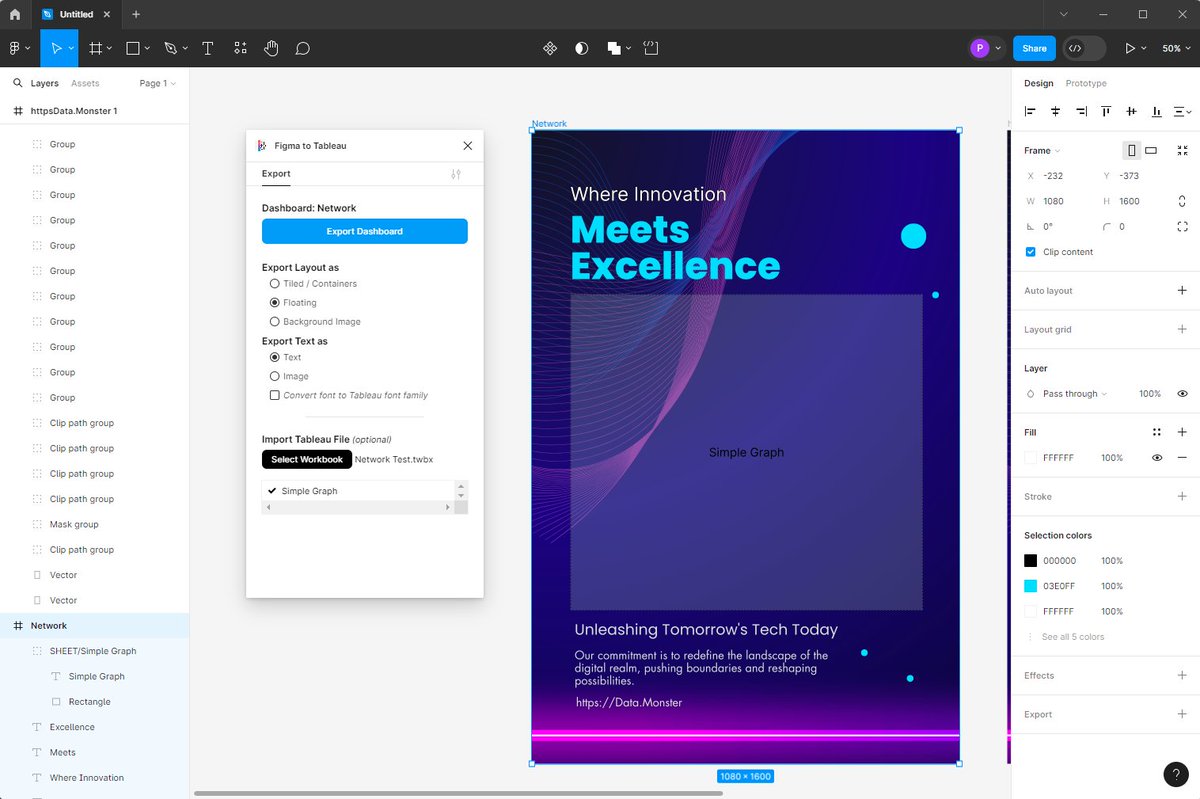Toggle fill FFFFFF visibility eye
Viewport: 1200px width, 799px height.
click(1157, 458)
